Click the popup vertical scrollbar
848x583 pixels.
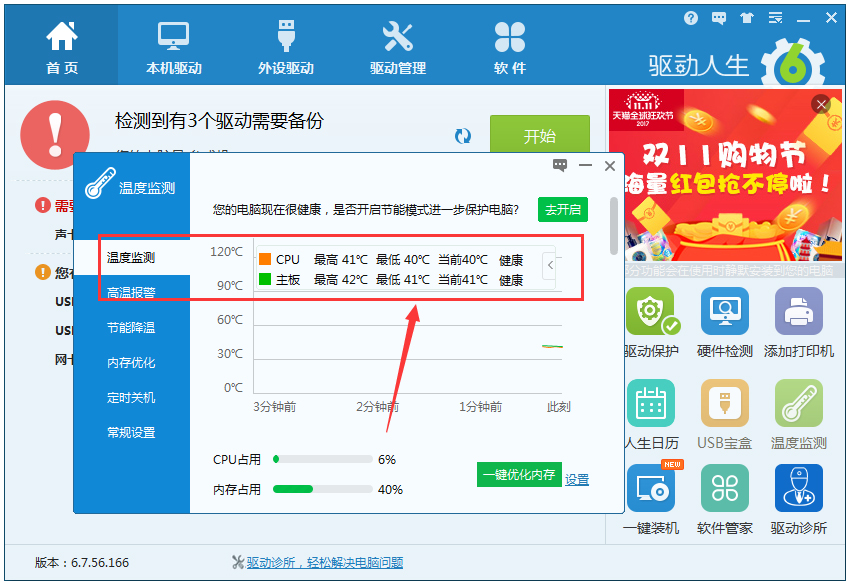tap(614, 226)
